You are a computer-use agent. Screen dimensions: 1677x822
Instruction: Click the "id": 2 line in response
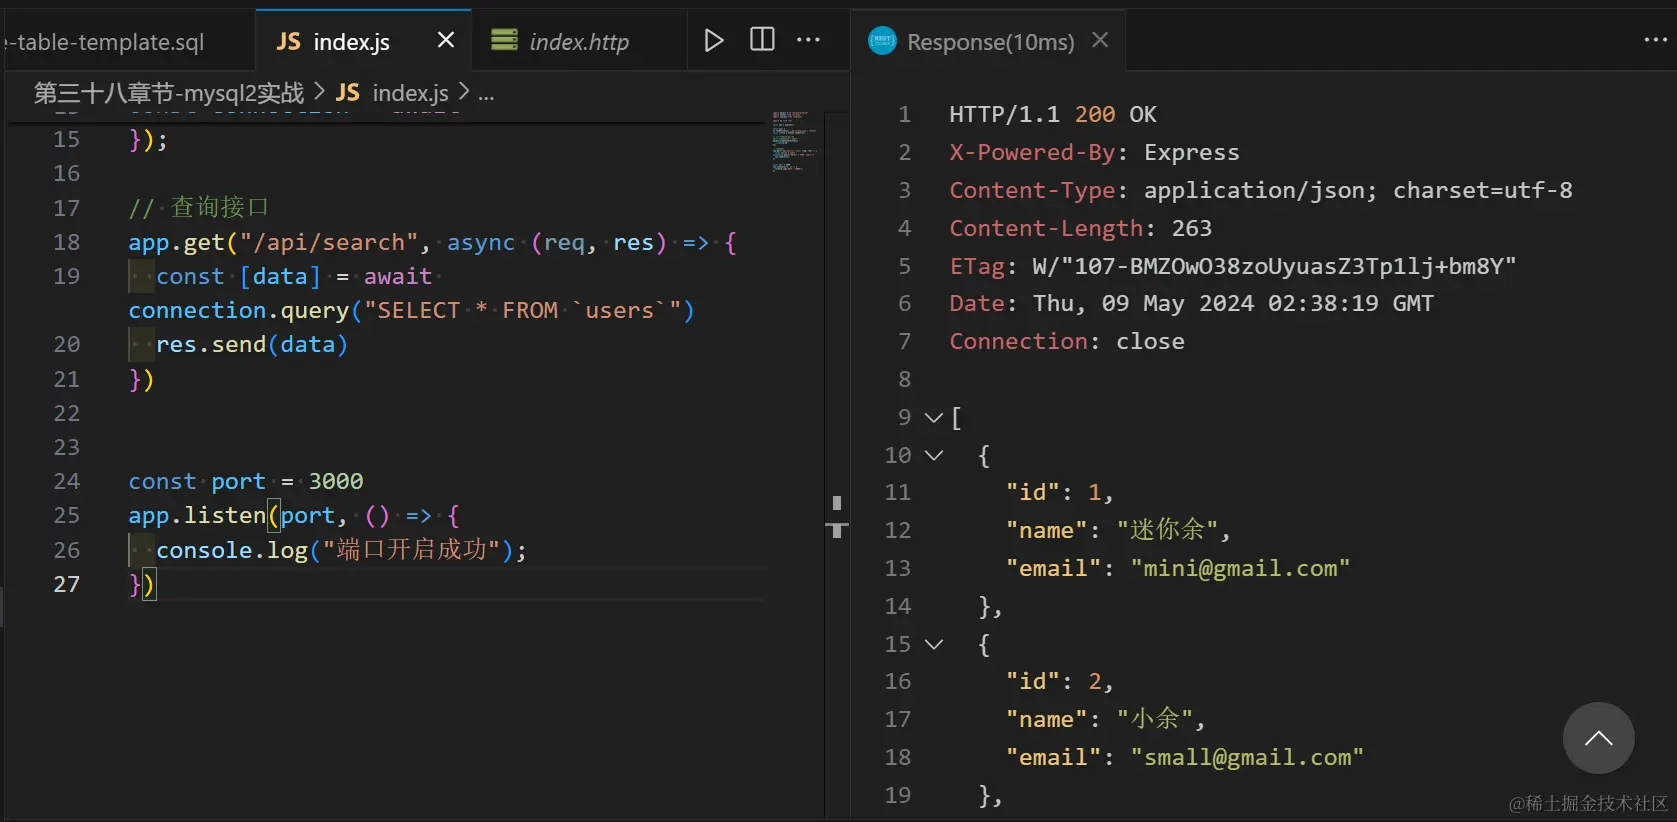1059,681
